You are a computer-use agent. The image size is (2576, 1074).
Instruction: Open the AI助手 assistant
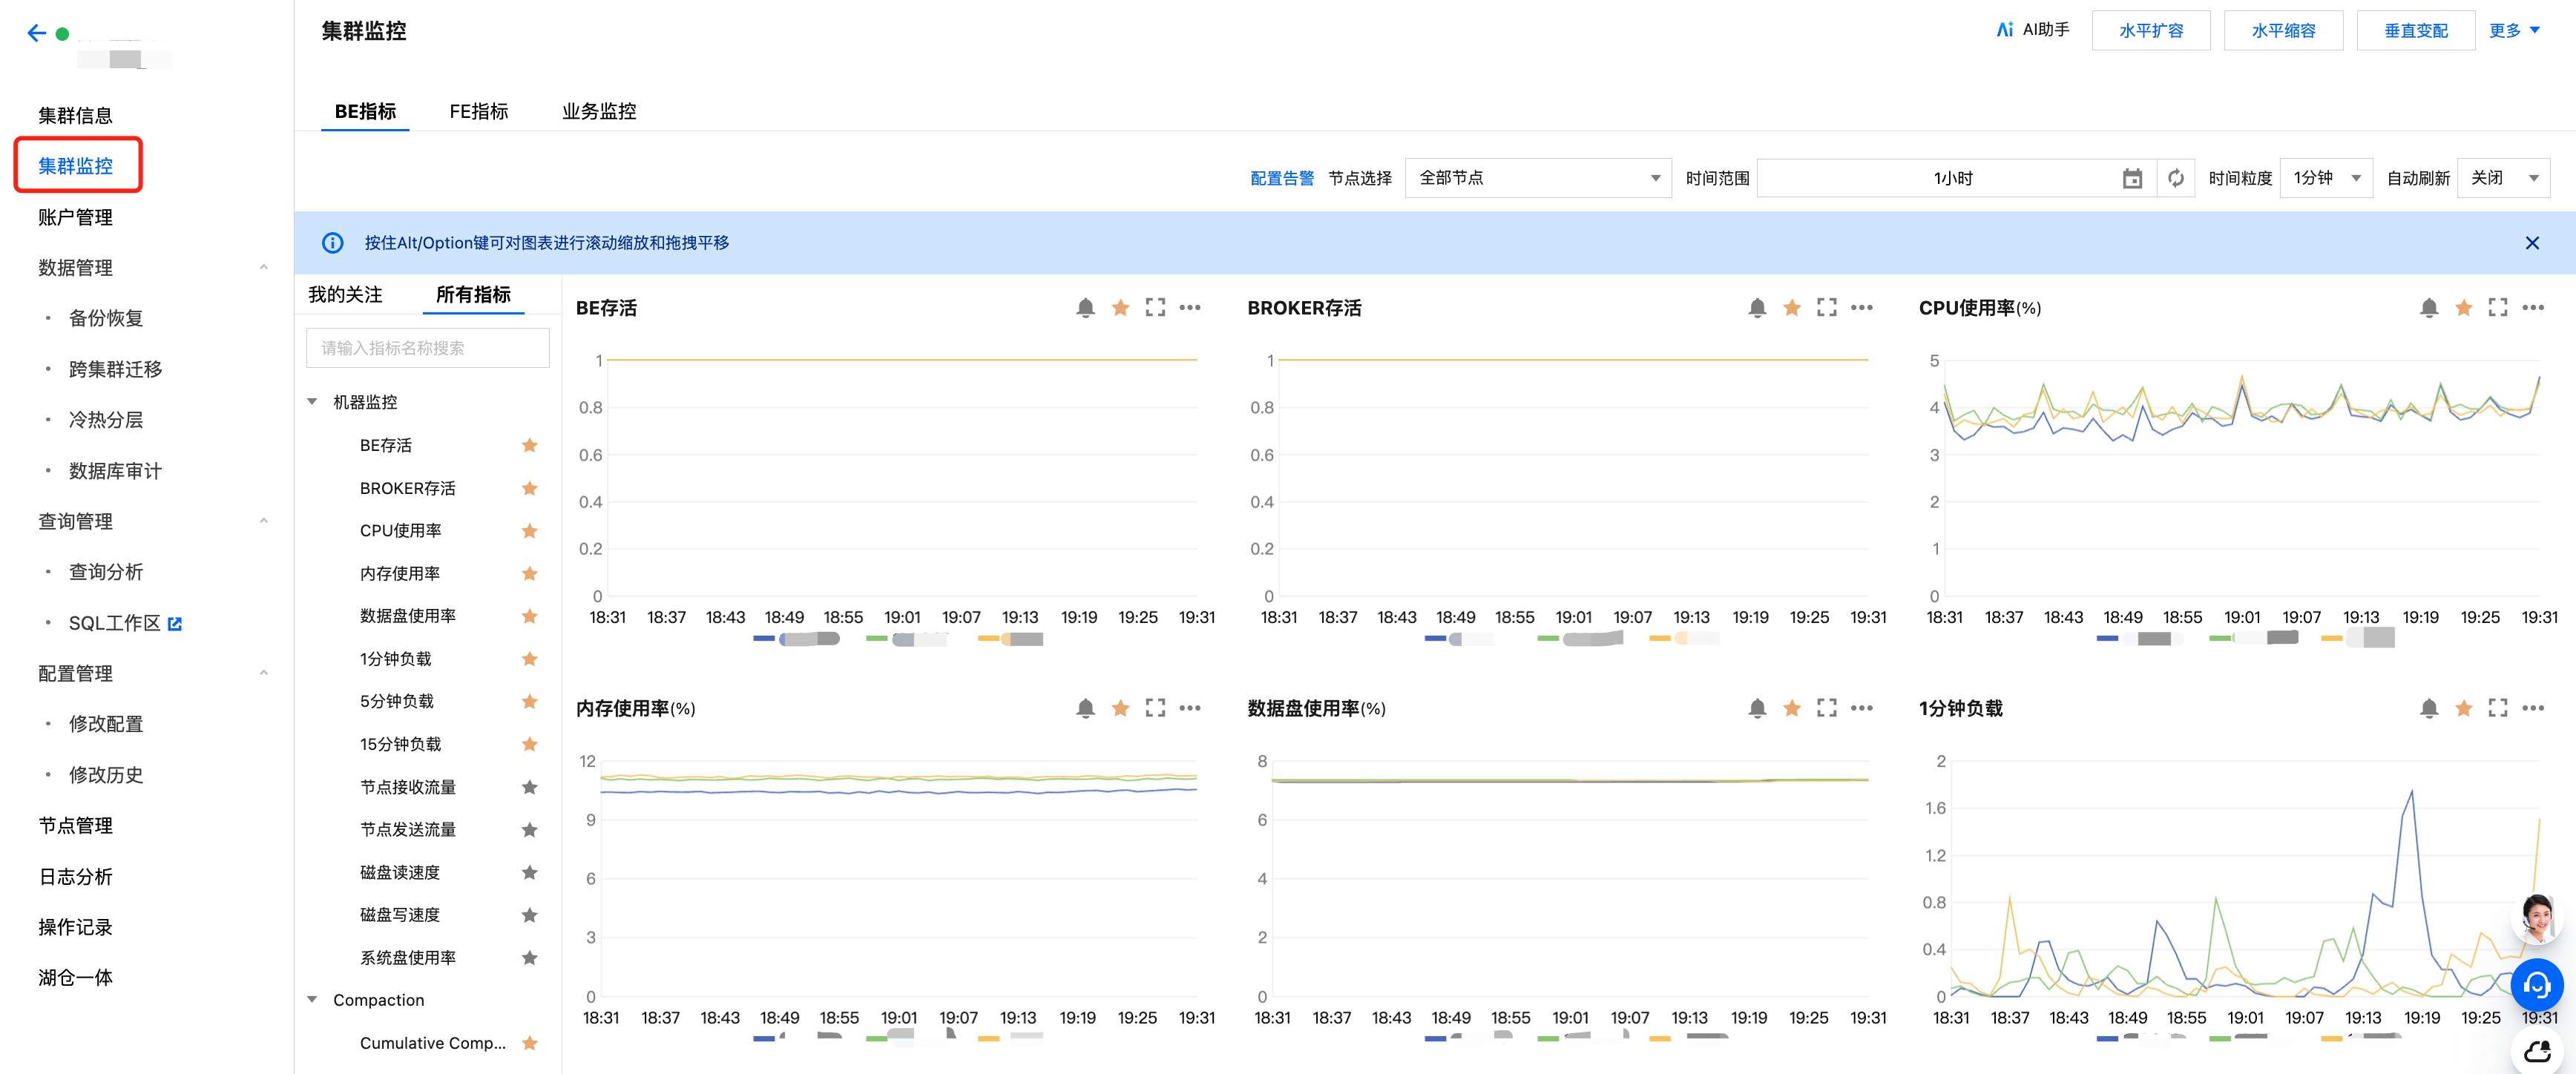coord(2032,30)
